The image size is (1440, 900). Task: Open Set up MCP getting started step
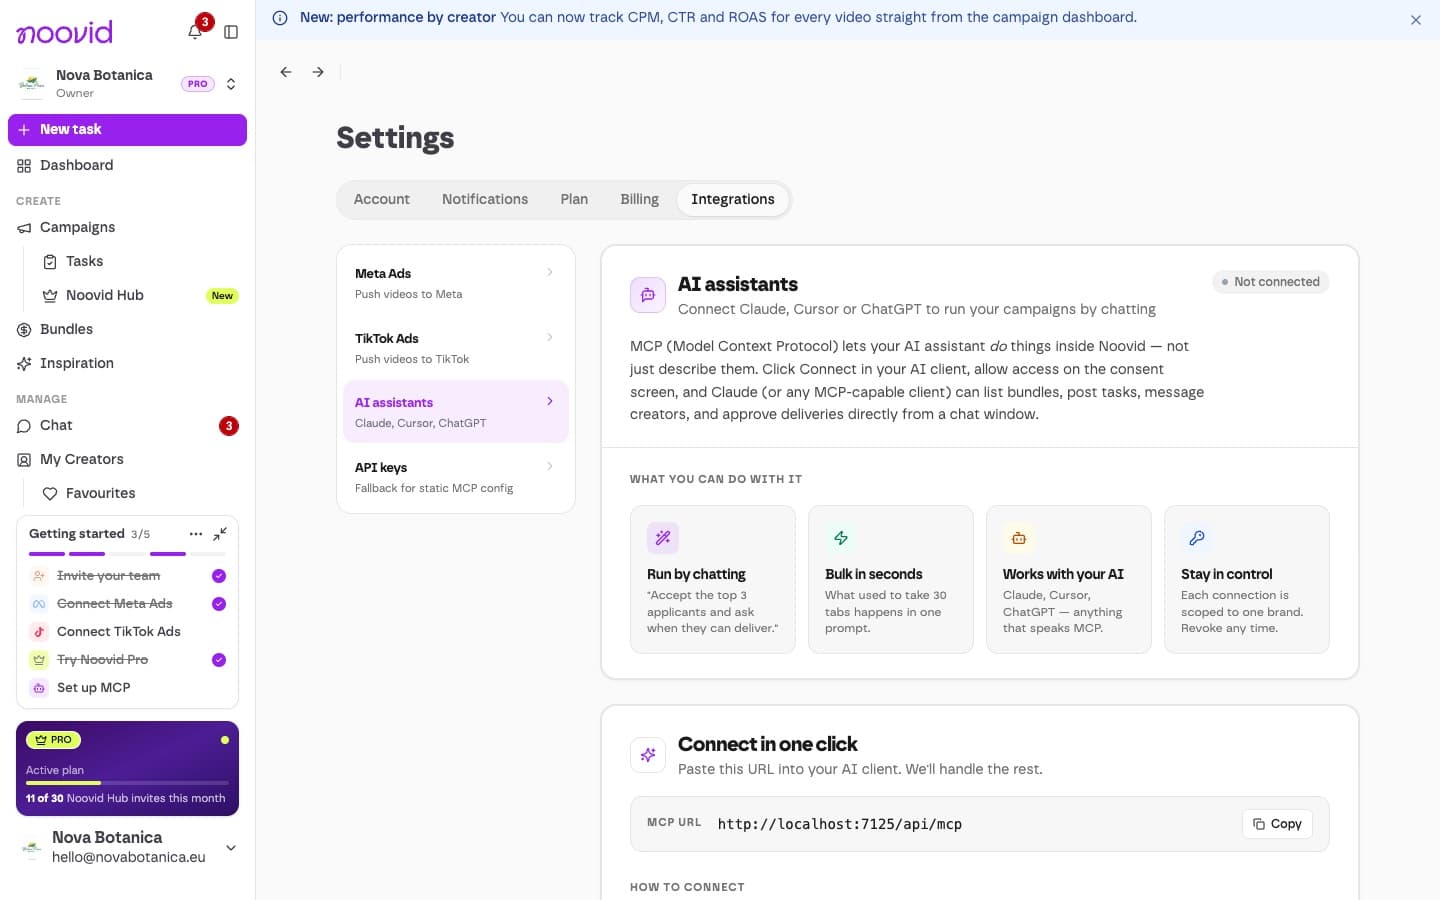128,688
